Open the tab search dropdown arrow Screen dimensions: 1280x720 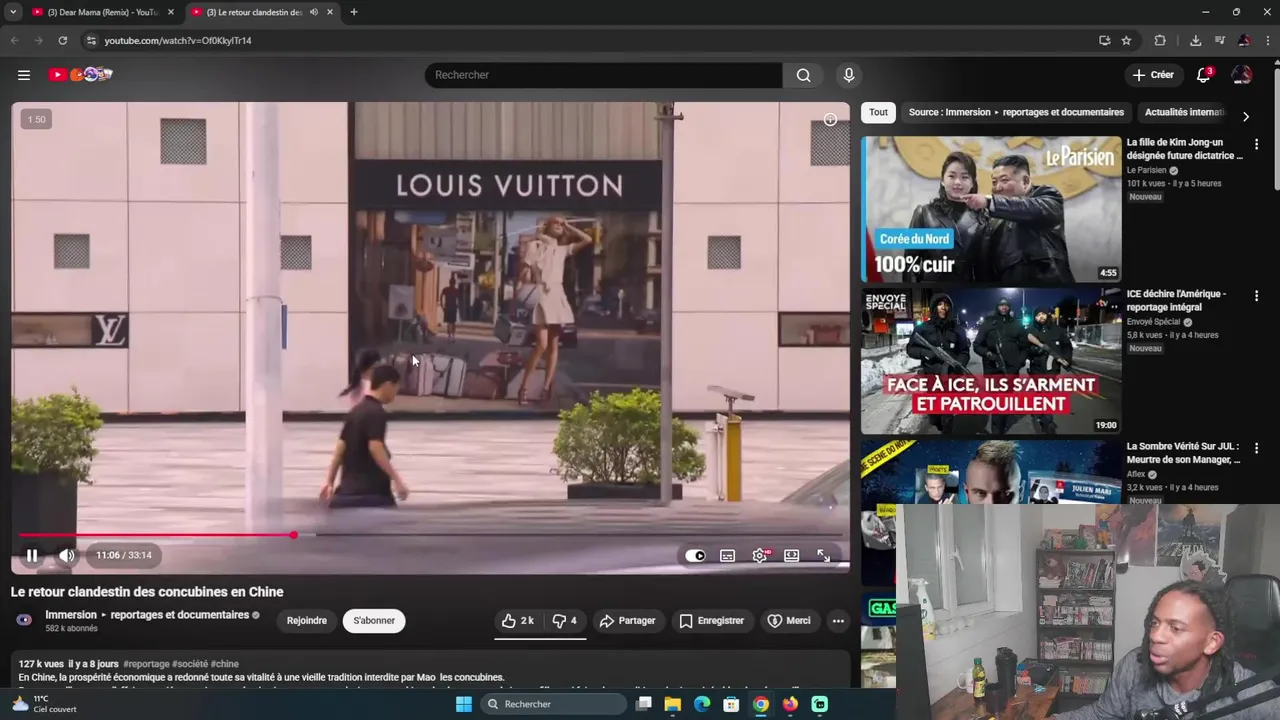point(13,12)
